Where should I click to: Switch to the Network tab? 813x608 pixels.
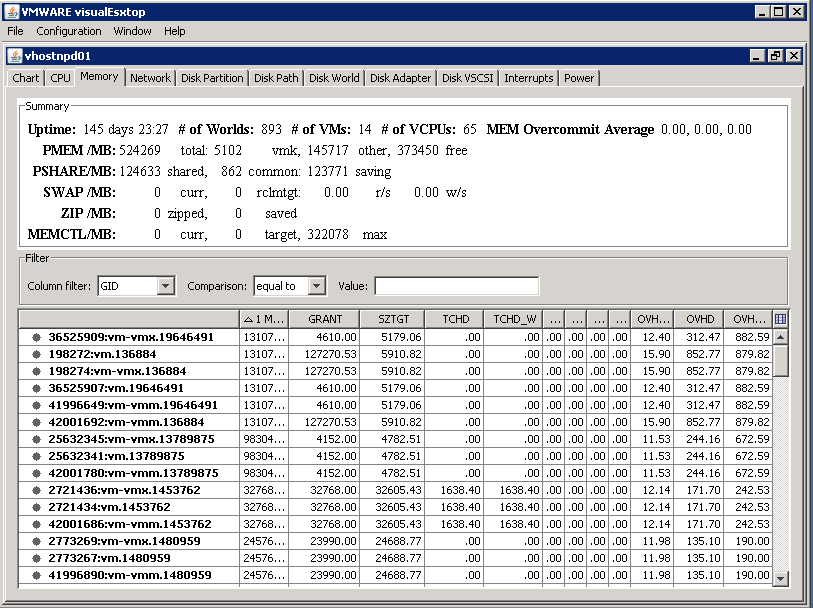(x=150, y=78)
